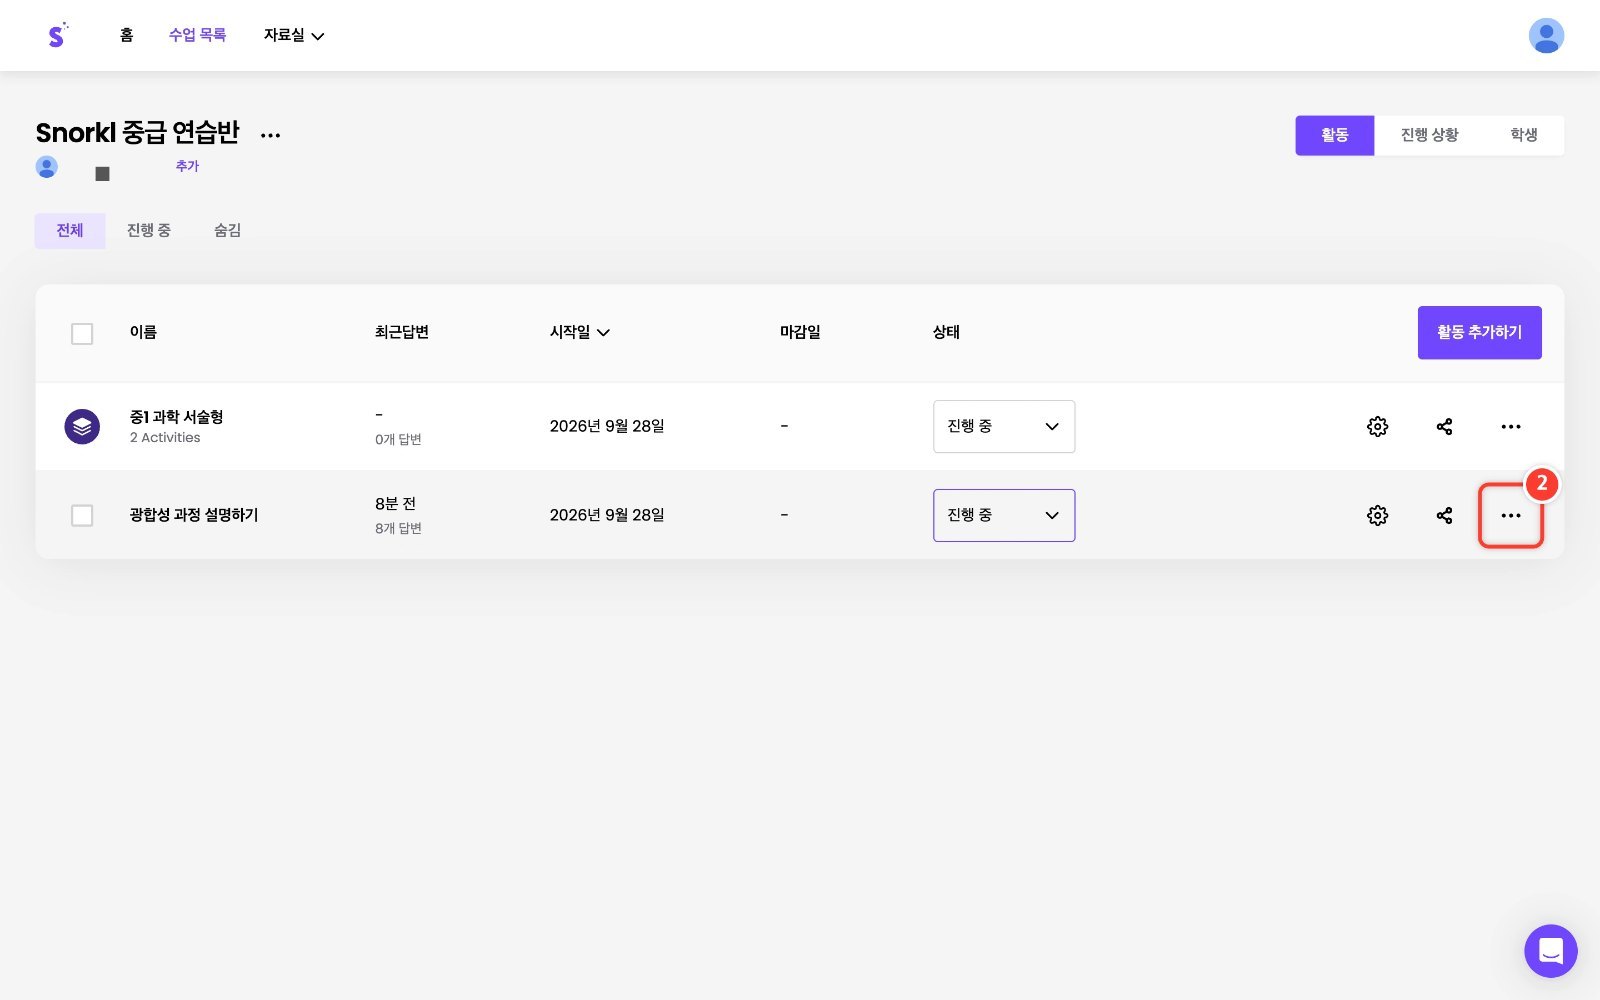Open the user profile avatar menu
The width and height of the screenshot is (1600, 1000).
1546,36
